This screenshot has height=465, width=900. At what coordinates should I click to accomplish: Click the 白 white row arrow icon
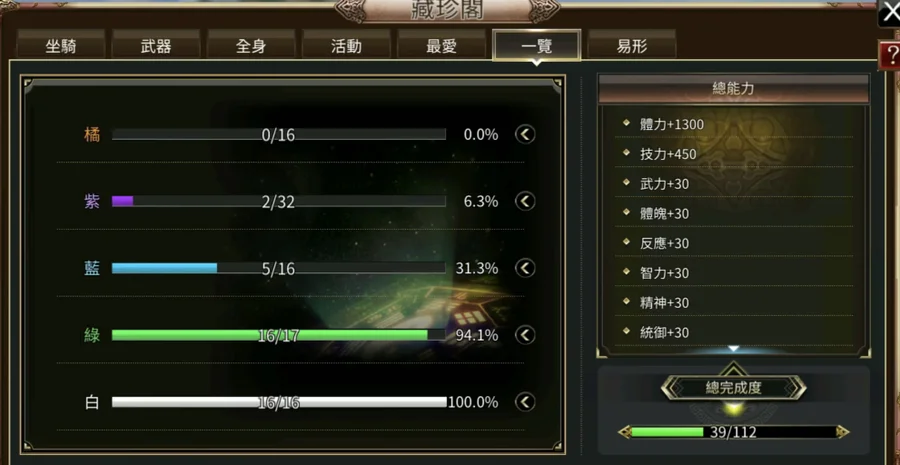pos(525,402)
